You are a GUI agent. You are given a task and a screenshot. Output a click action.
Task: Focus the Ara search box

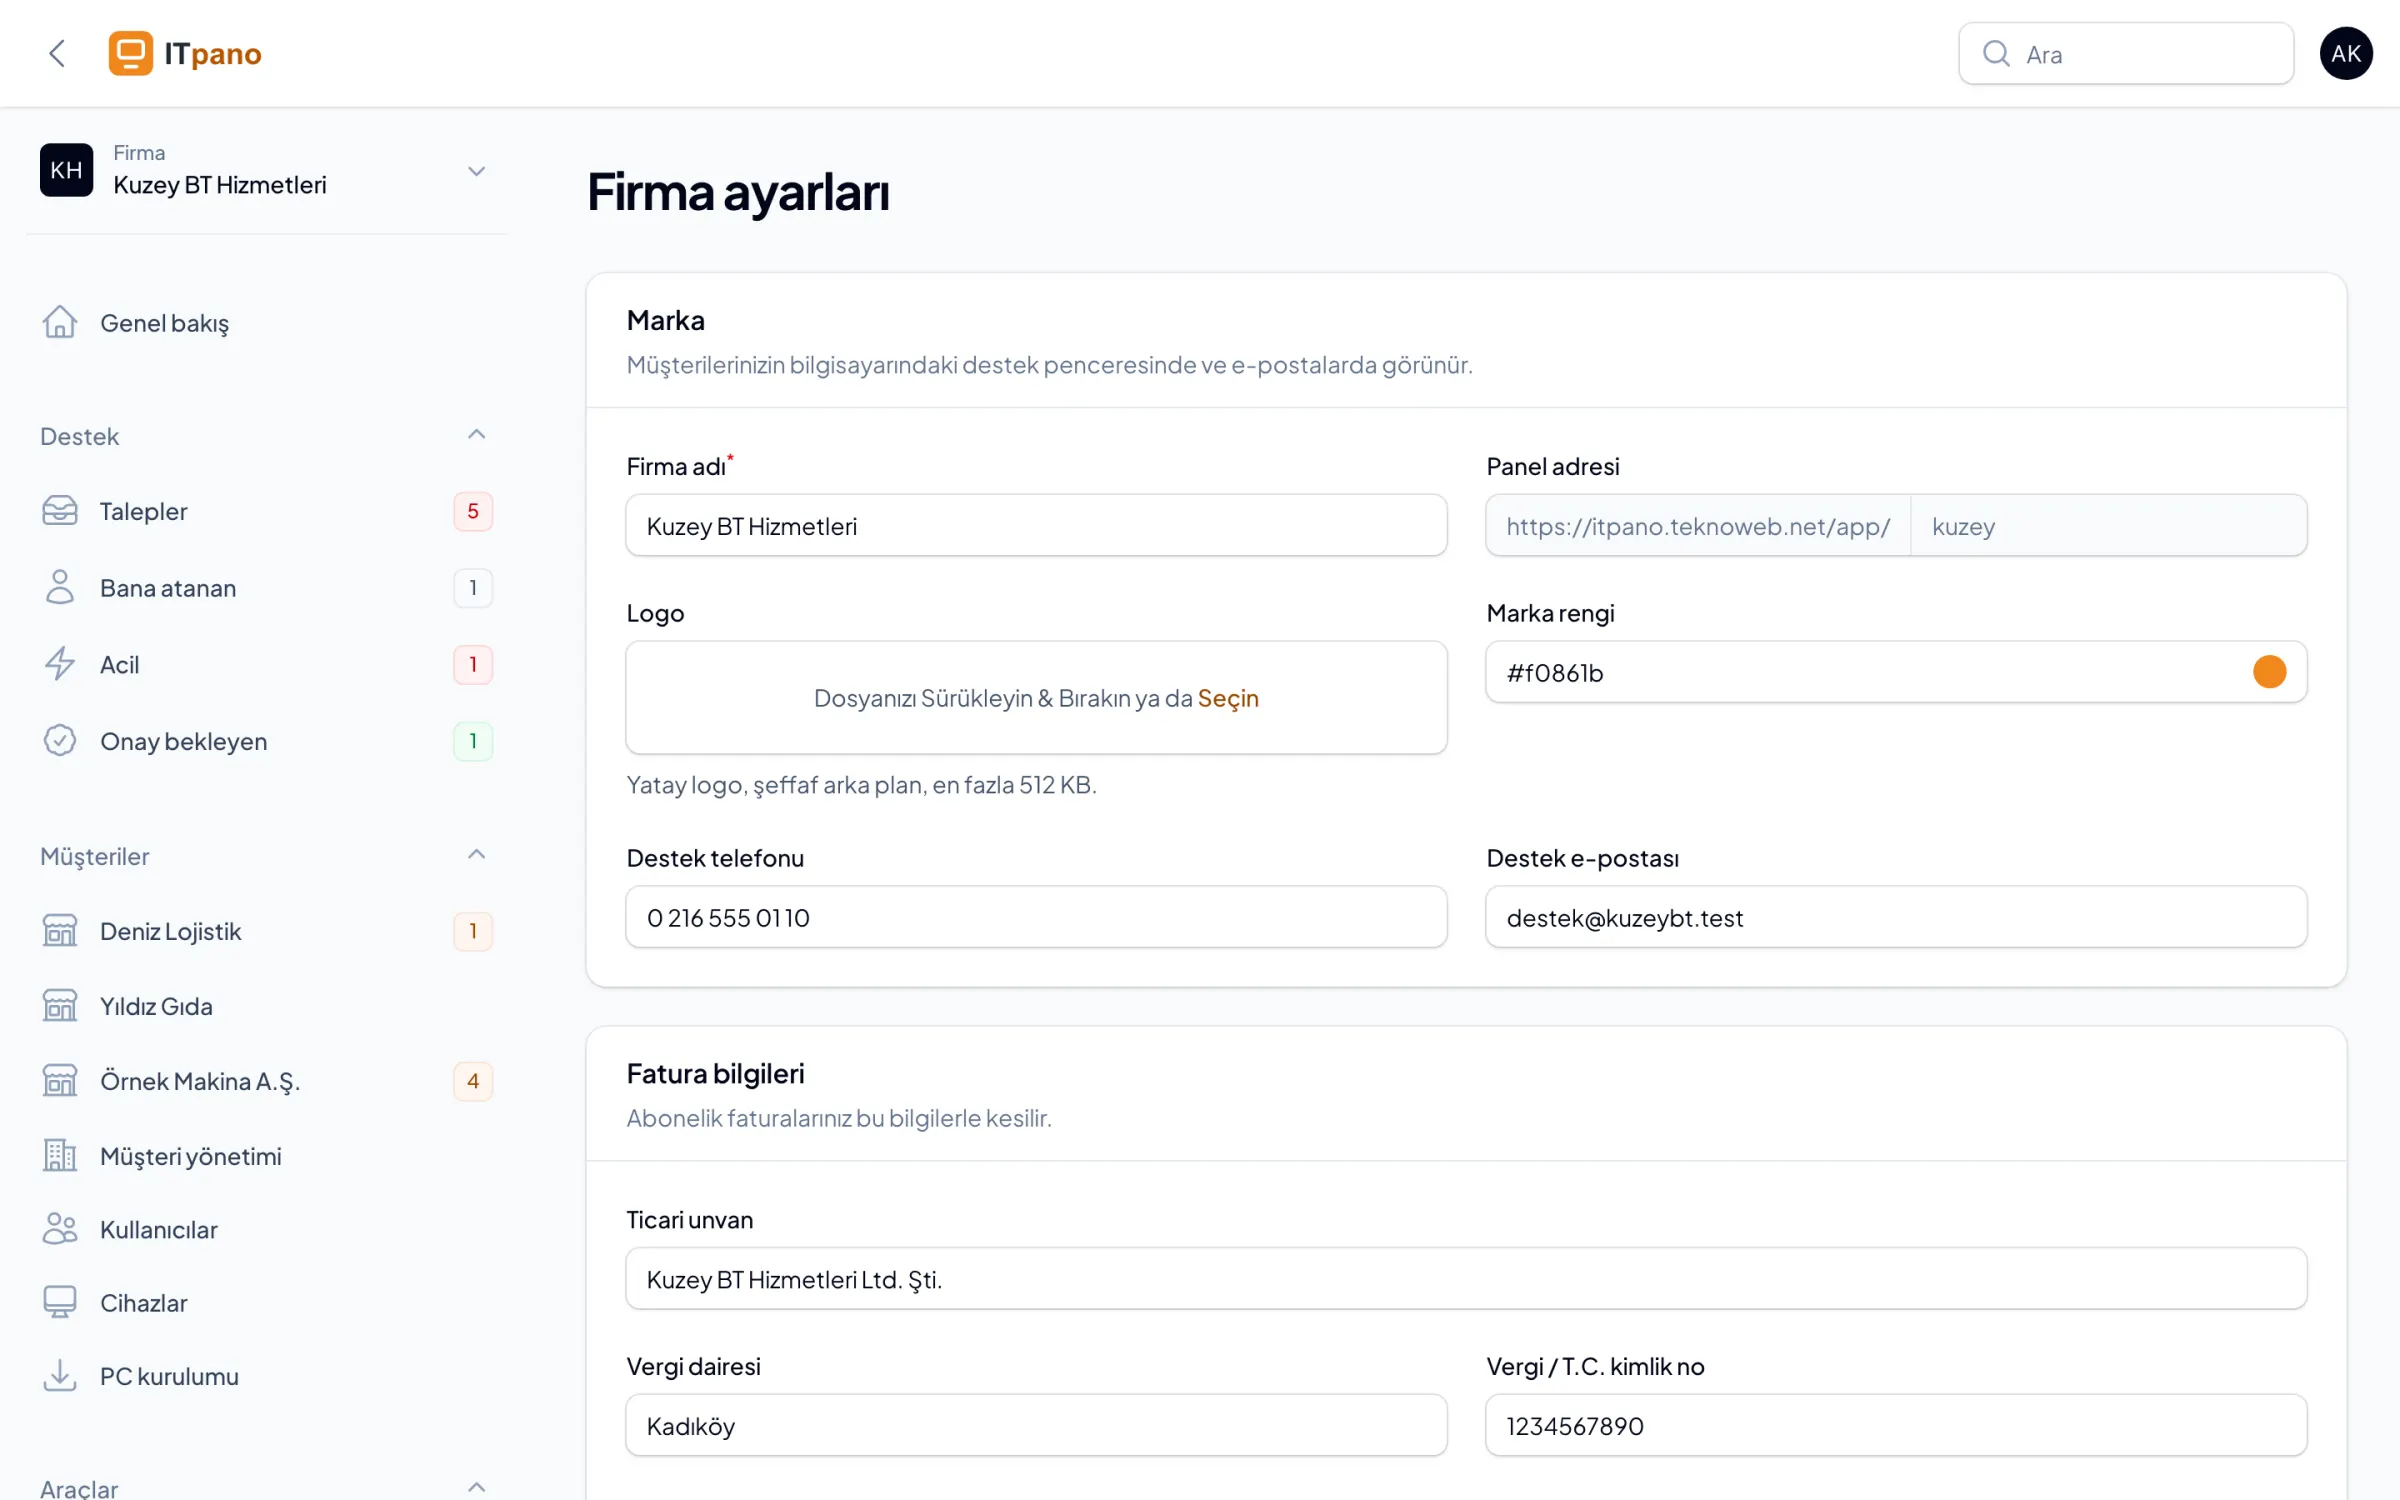[x=2126, y=53]
